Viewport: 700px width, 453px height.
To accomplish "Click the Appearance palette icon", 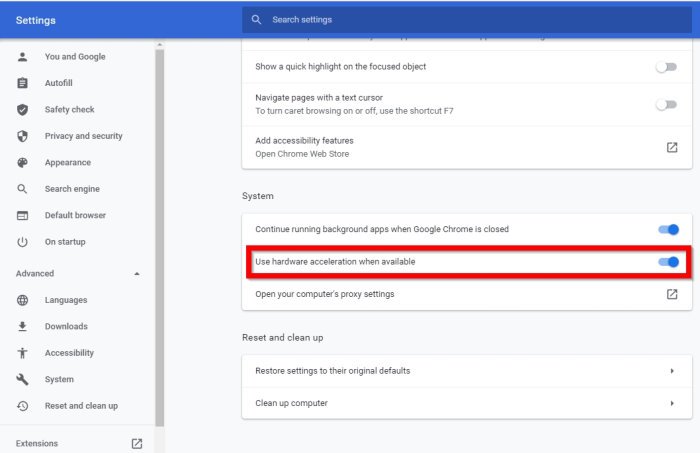I will click(x=22, y=163).
